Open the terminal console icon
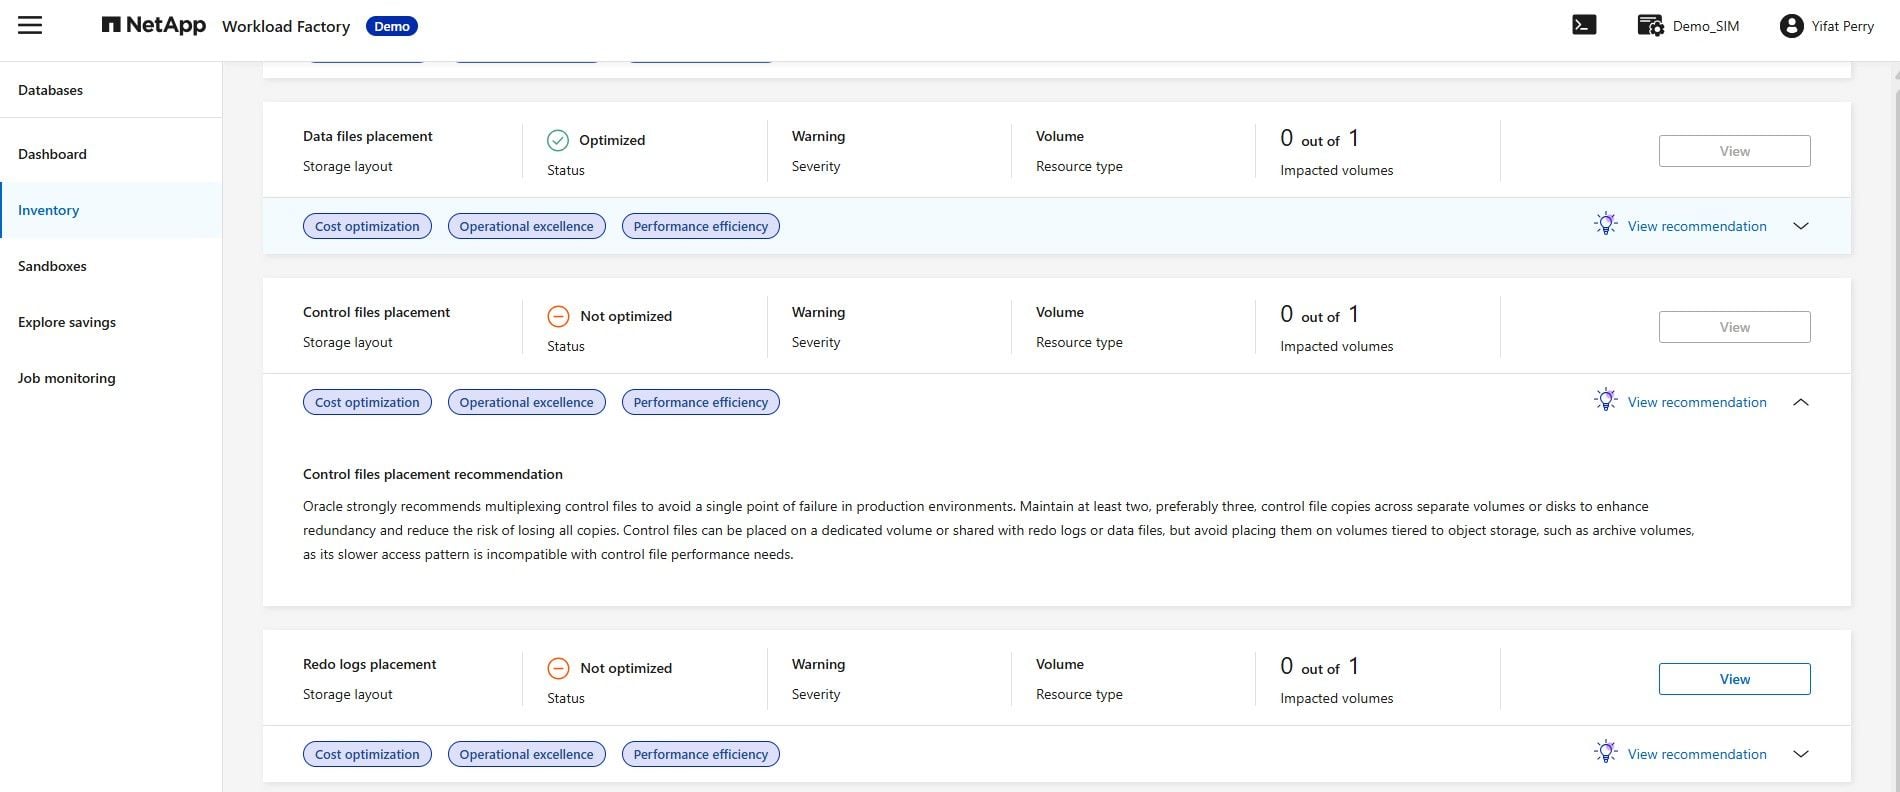 (x=1584, y=25)
